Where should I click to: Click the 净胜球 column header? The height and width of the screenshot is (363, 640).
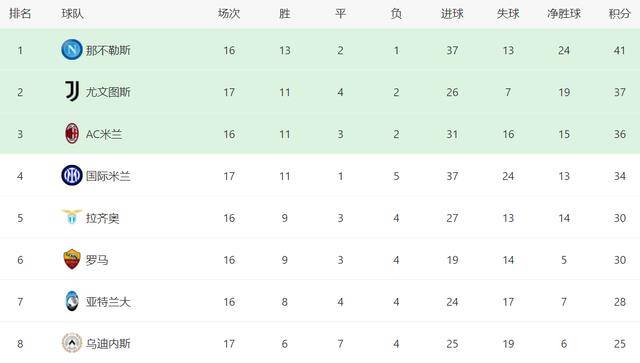coord(564,14)
